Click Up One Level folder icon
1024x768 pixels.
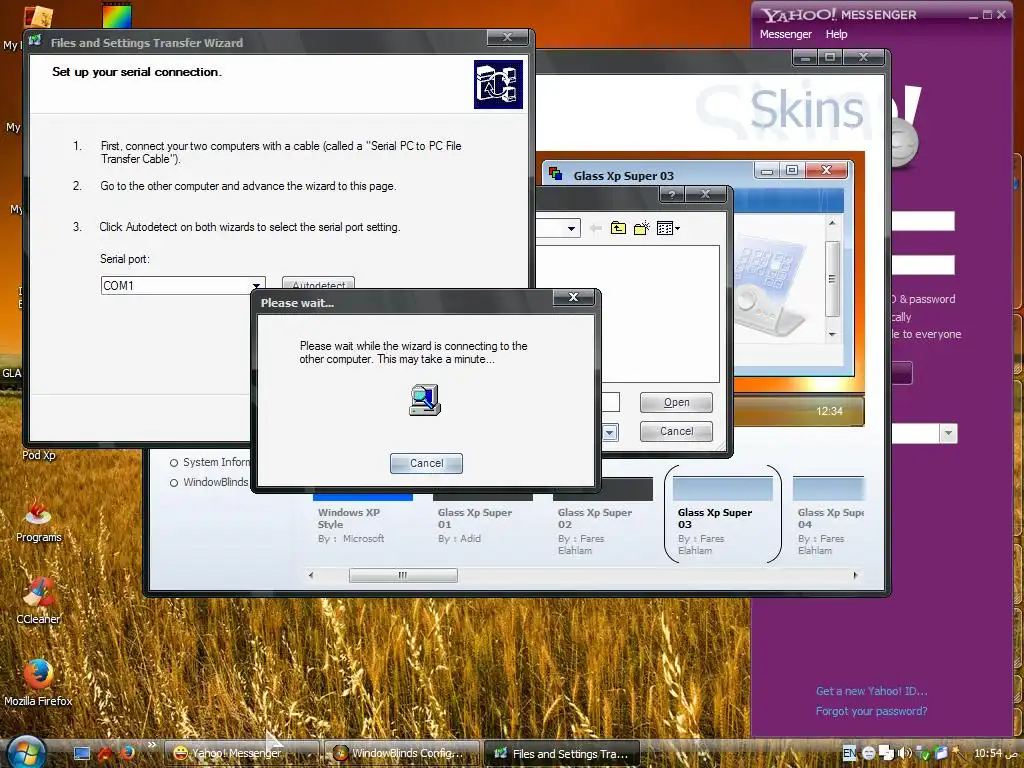point(618,228)
